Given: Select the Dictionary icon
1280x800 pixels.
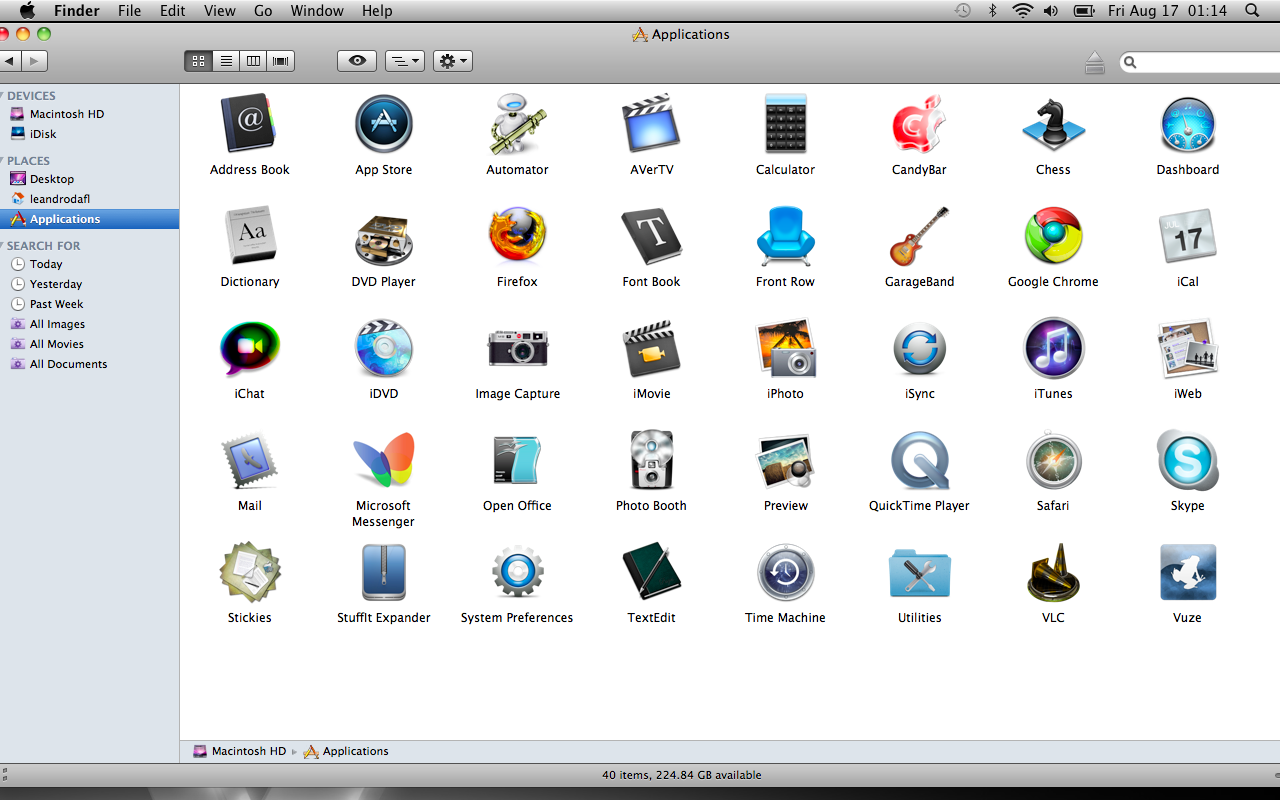Looking at the screenshot, I should click(249, 236).
